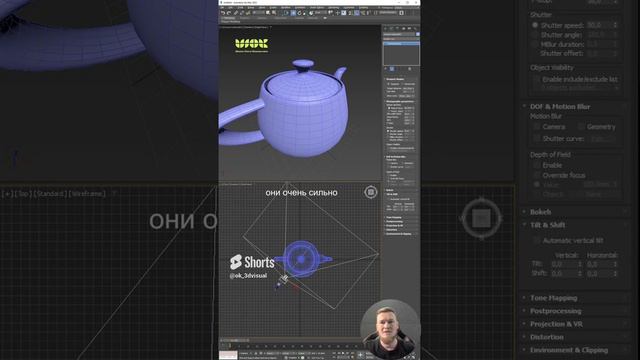Toggle Shutter curve checkbox in background panel
640x360 pixels.
tap(537, 138)
